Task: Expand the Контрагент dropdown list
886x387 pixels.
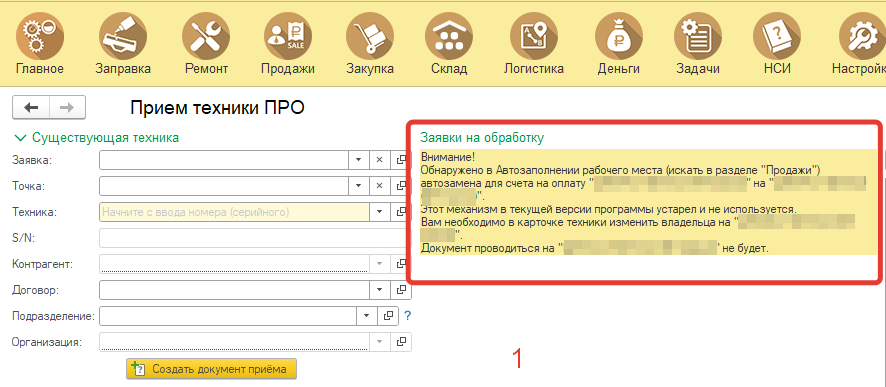Action: 380,264
